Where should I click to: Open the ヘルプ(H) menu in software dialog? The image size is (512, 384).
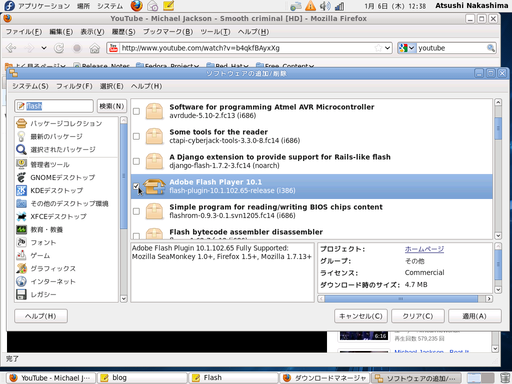click(146, 86)
